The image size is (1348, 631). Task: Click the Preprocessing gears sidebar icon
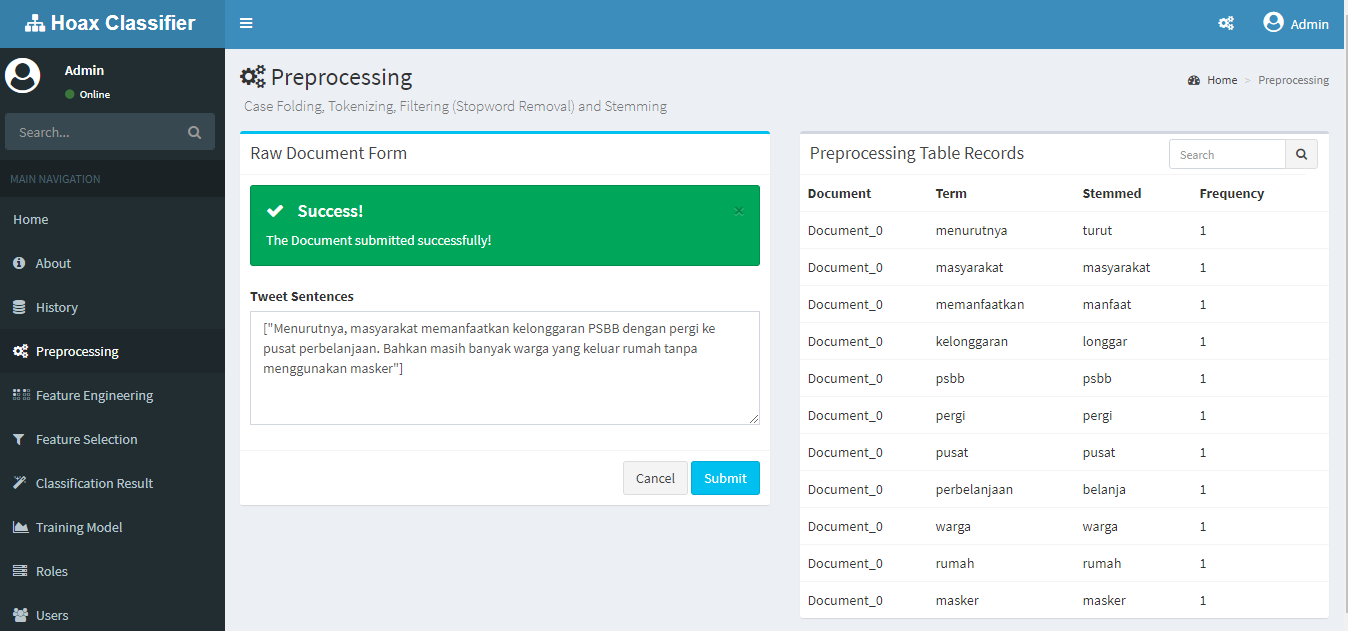point(20,351)
